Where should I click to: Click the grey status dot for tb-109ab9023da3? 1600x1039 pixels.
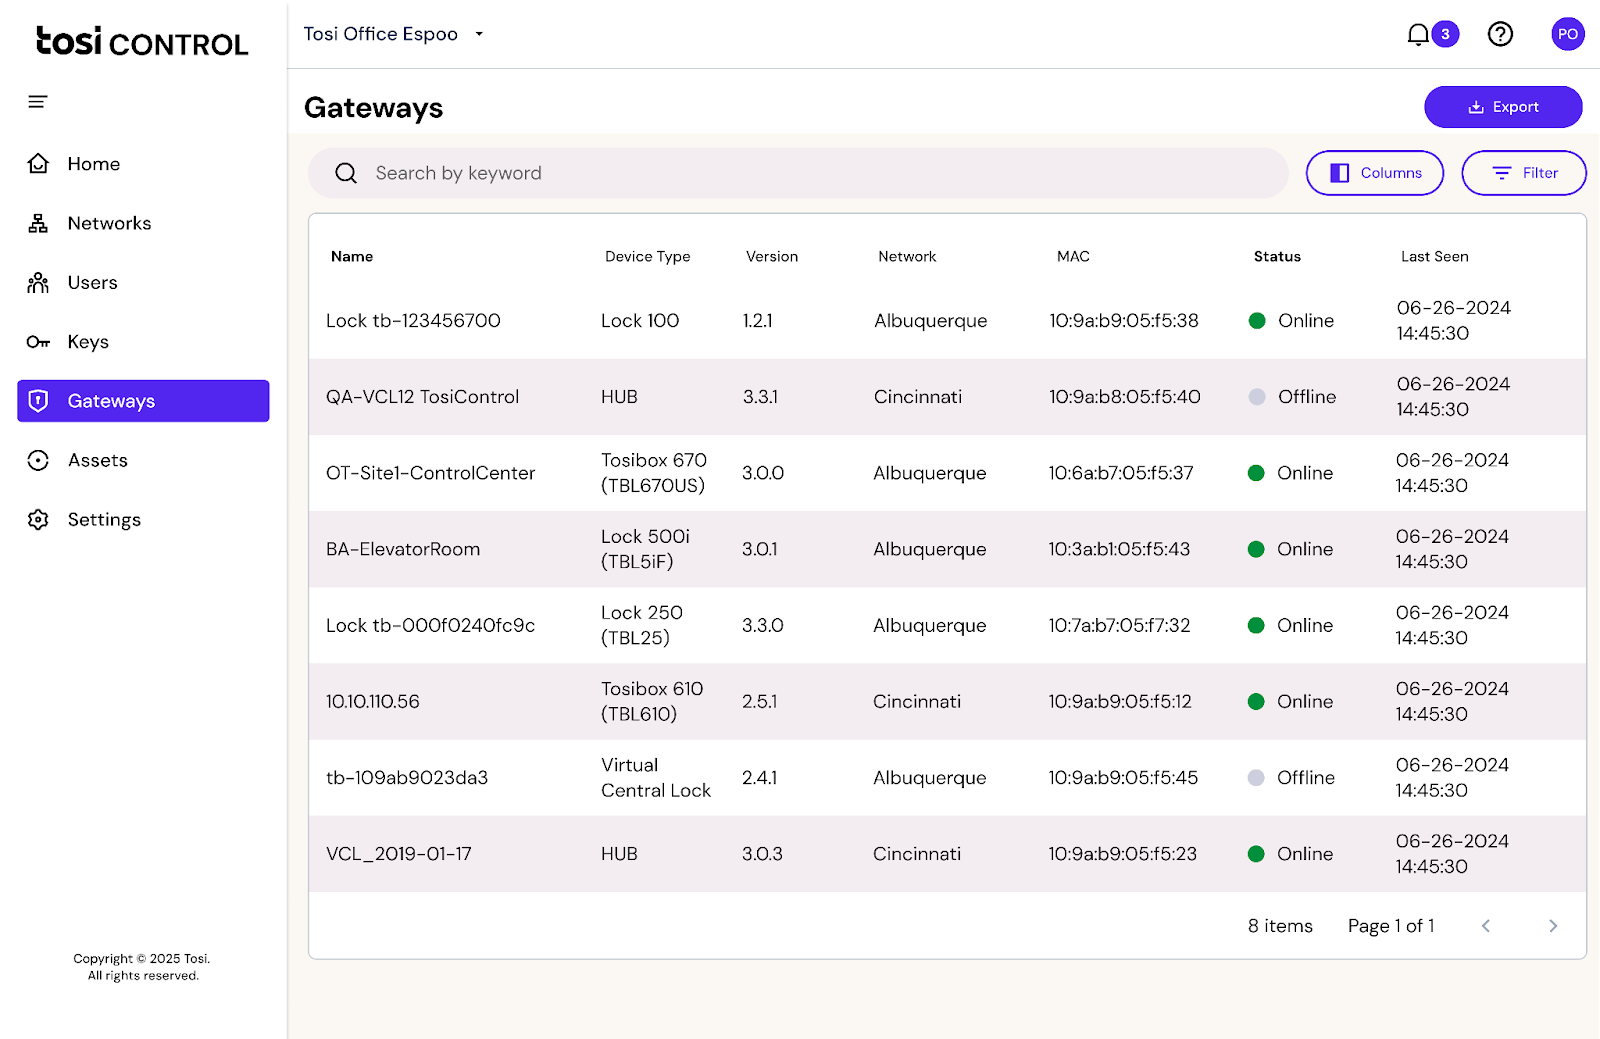tap(1256, 778)
